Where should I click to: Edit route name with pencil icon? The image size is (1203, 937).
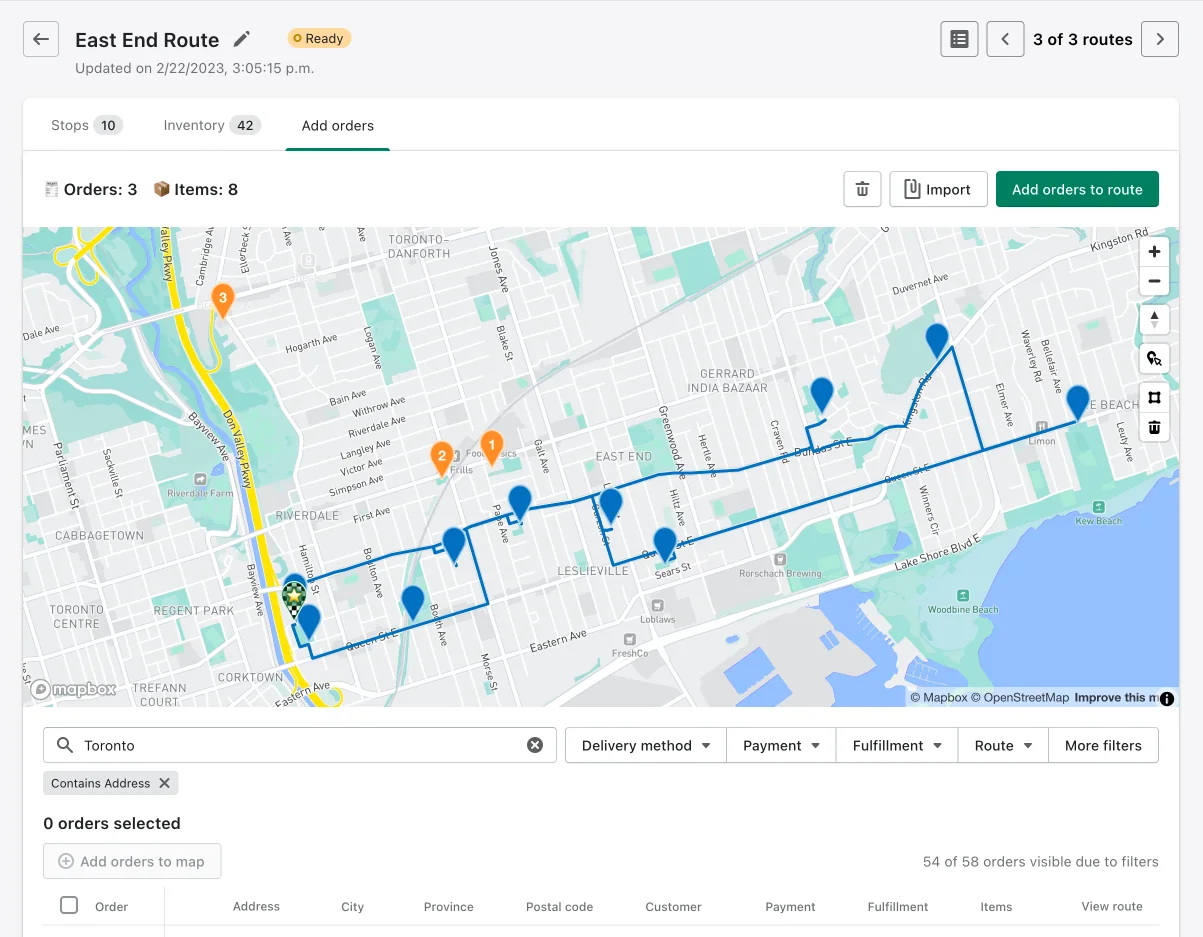click(x=241, y=39)
